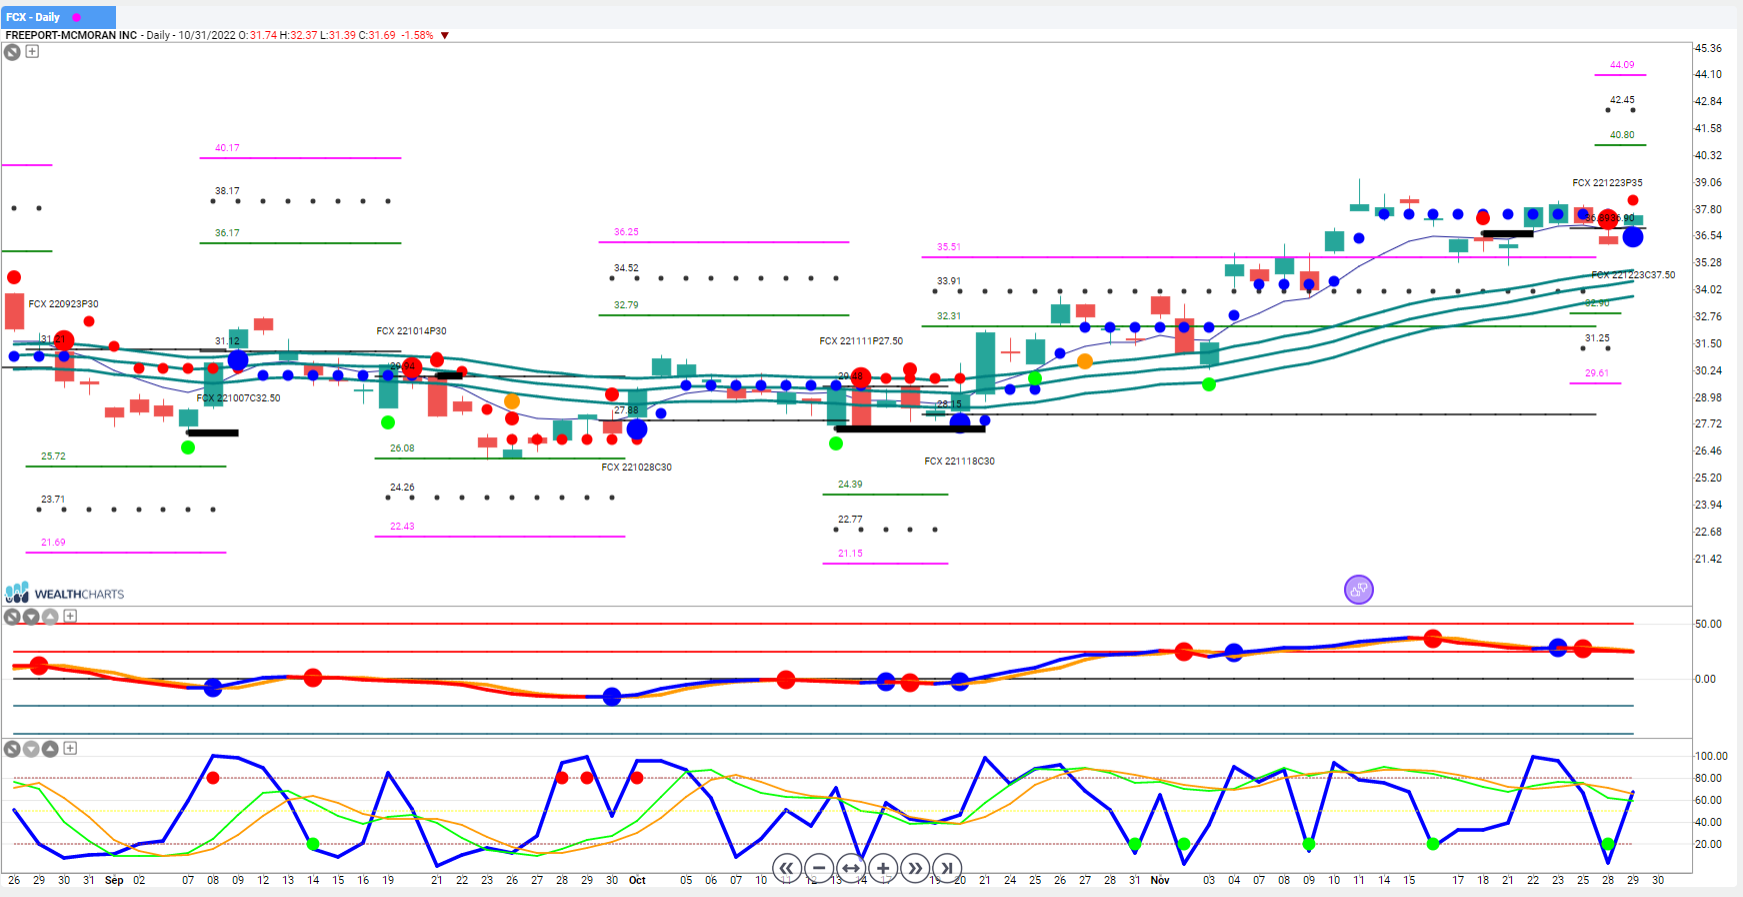Select the FCX 220923P30 option label
1743x897 pixels.
tap(63, 304)
